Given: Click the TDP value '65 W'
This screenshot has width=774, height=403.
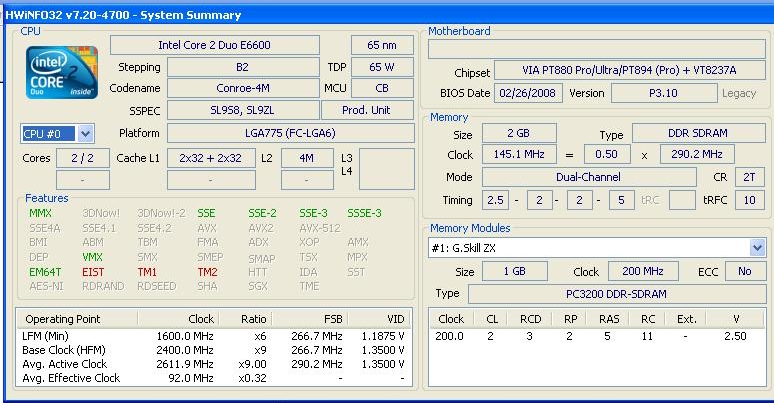Looking at the screenshot, I should click(x=382, y=67).
